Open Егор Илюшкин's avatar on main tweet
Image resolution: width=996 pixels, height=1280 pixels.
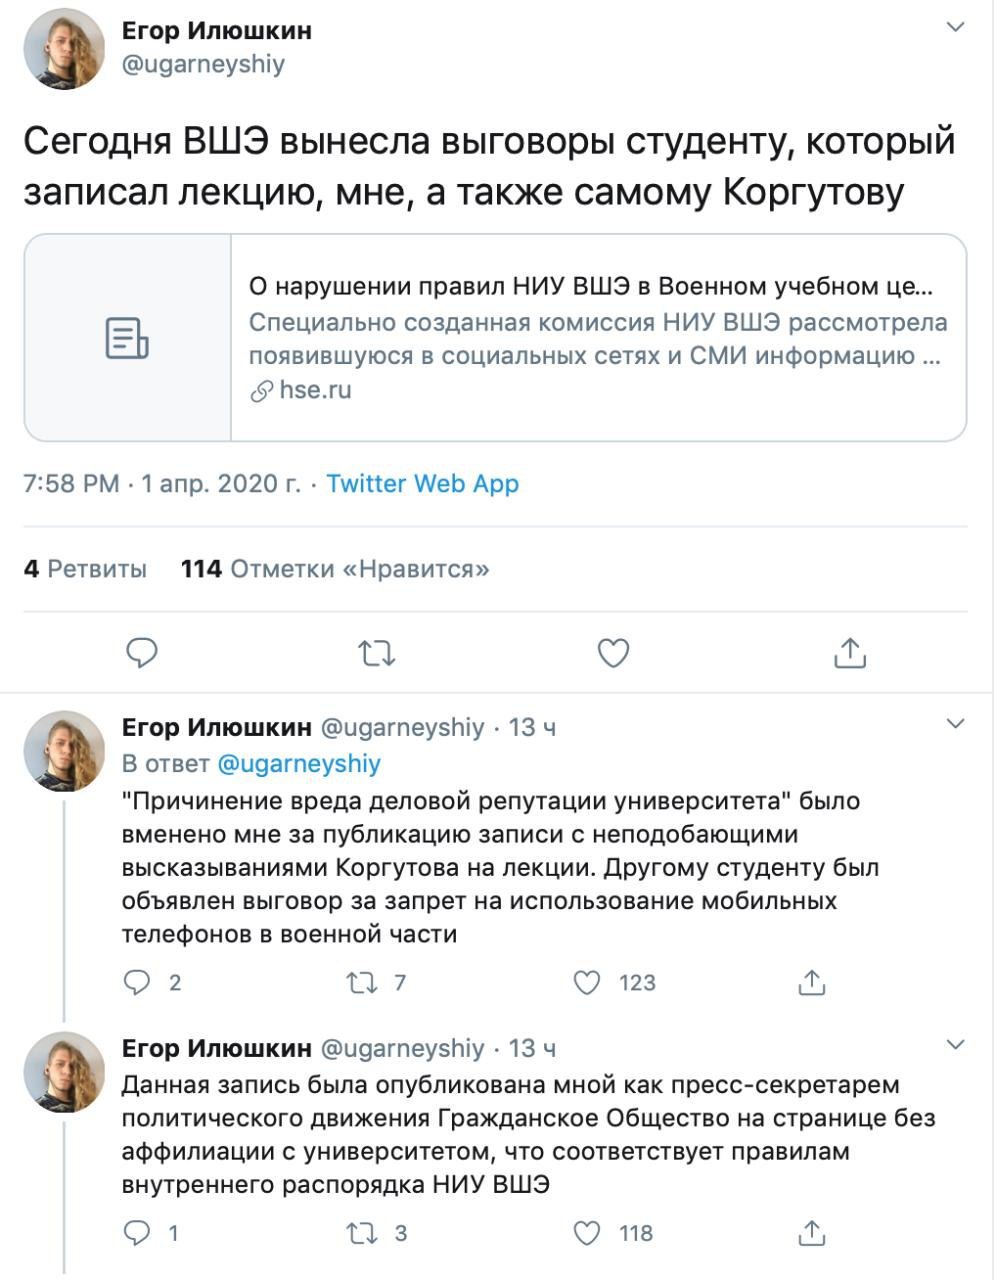[x=64, y=48]
